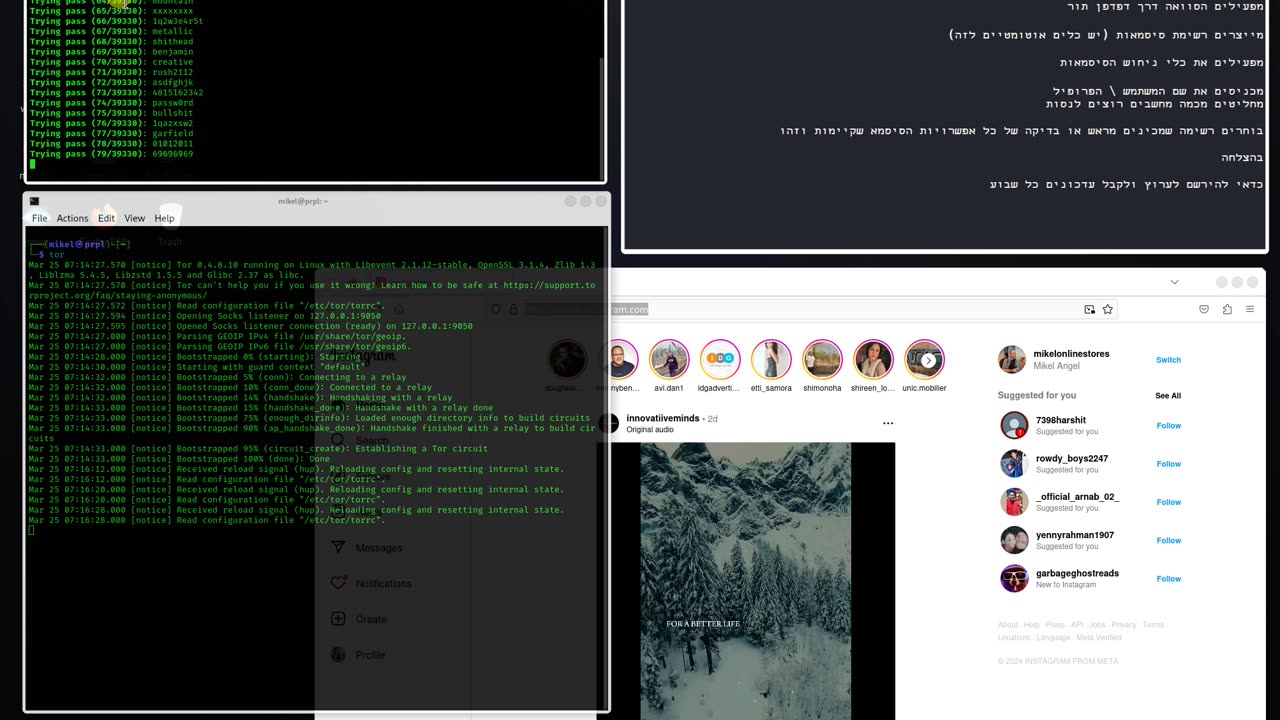The width and height of the screenshot is (1280, 720).
Task: Open etti_samora's story
Action: pyautogui.click(x=771, y=359)
